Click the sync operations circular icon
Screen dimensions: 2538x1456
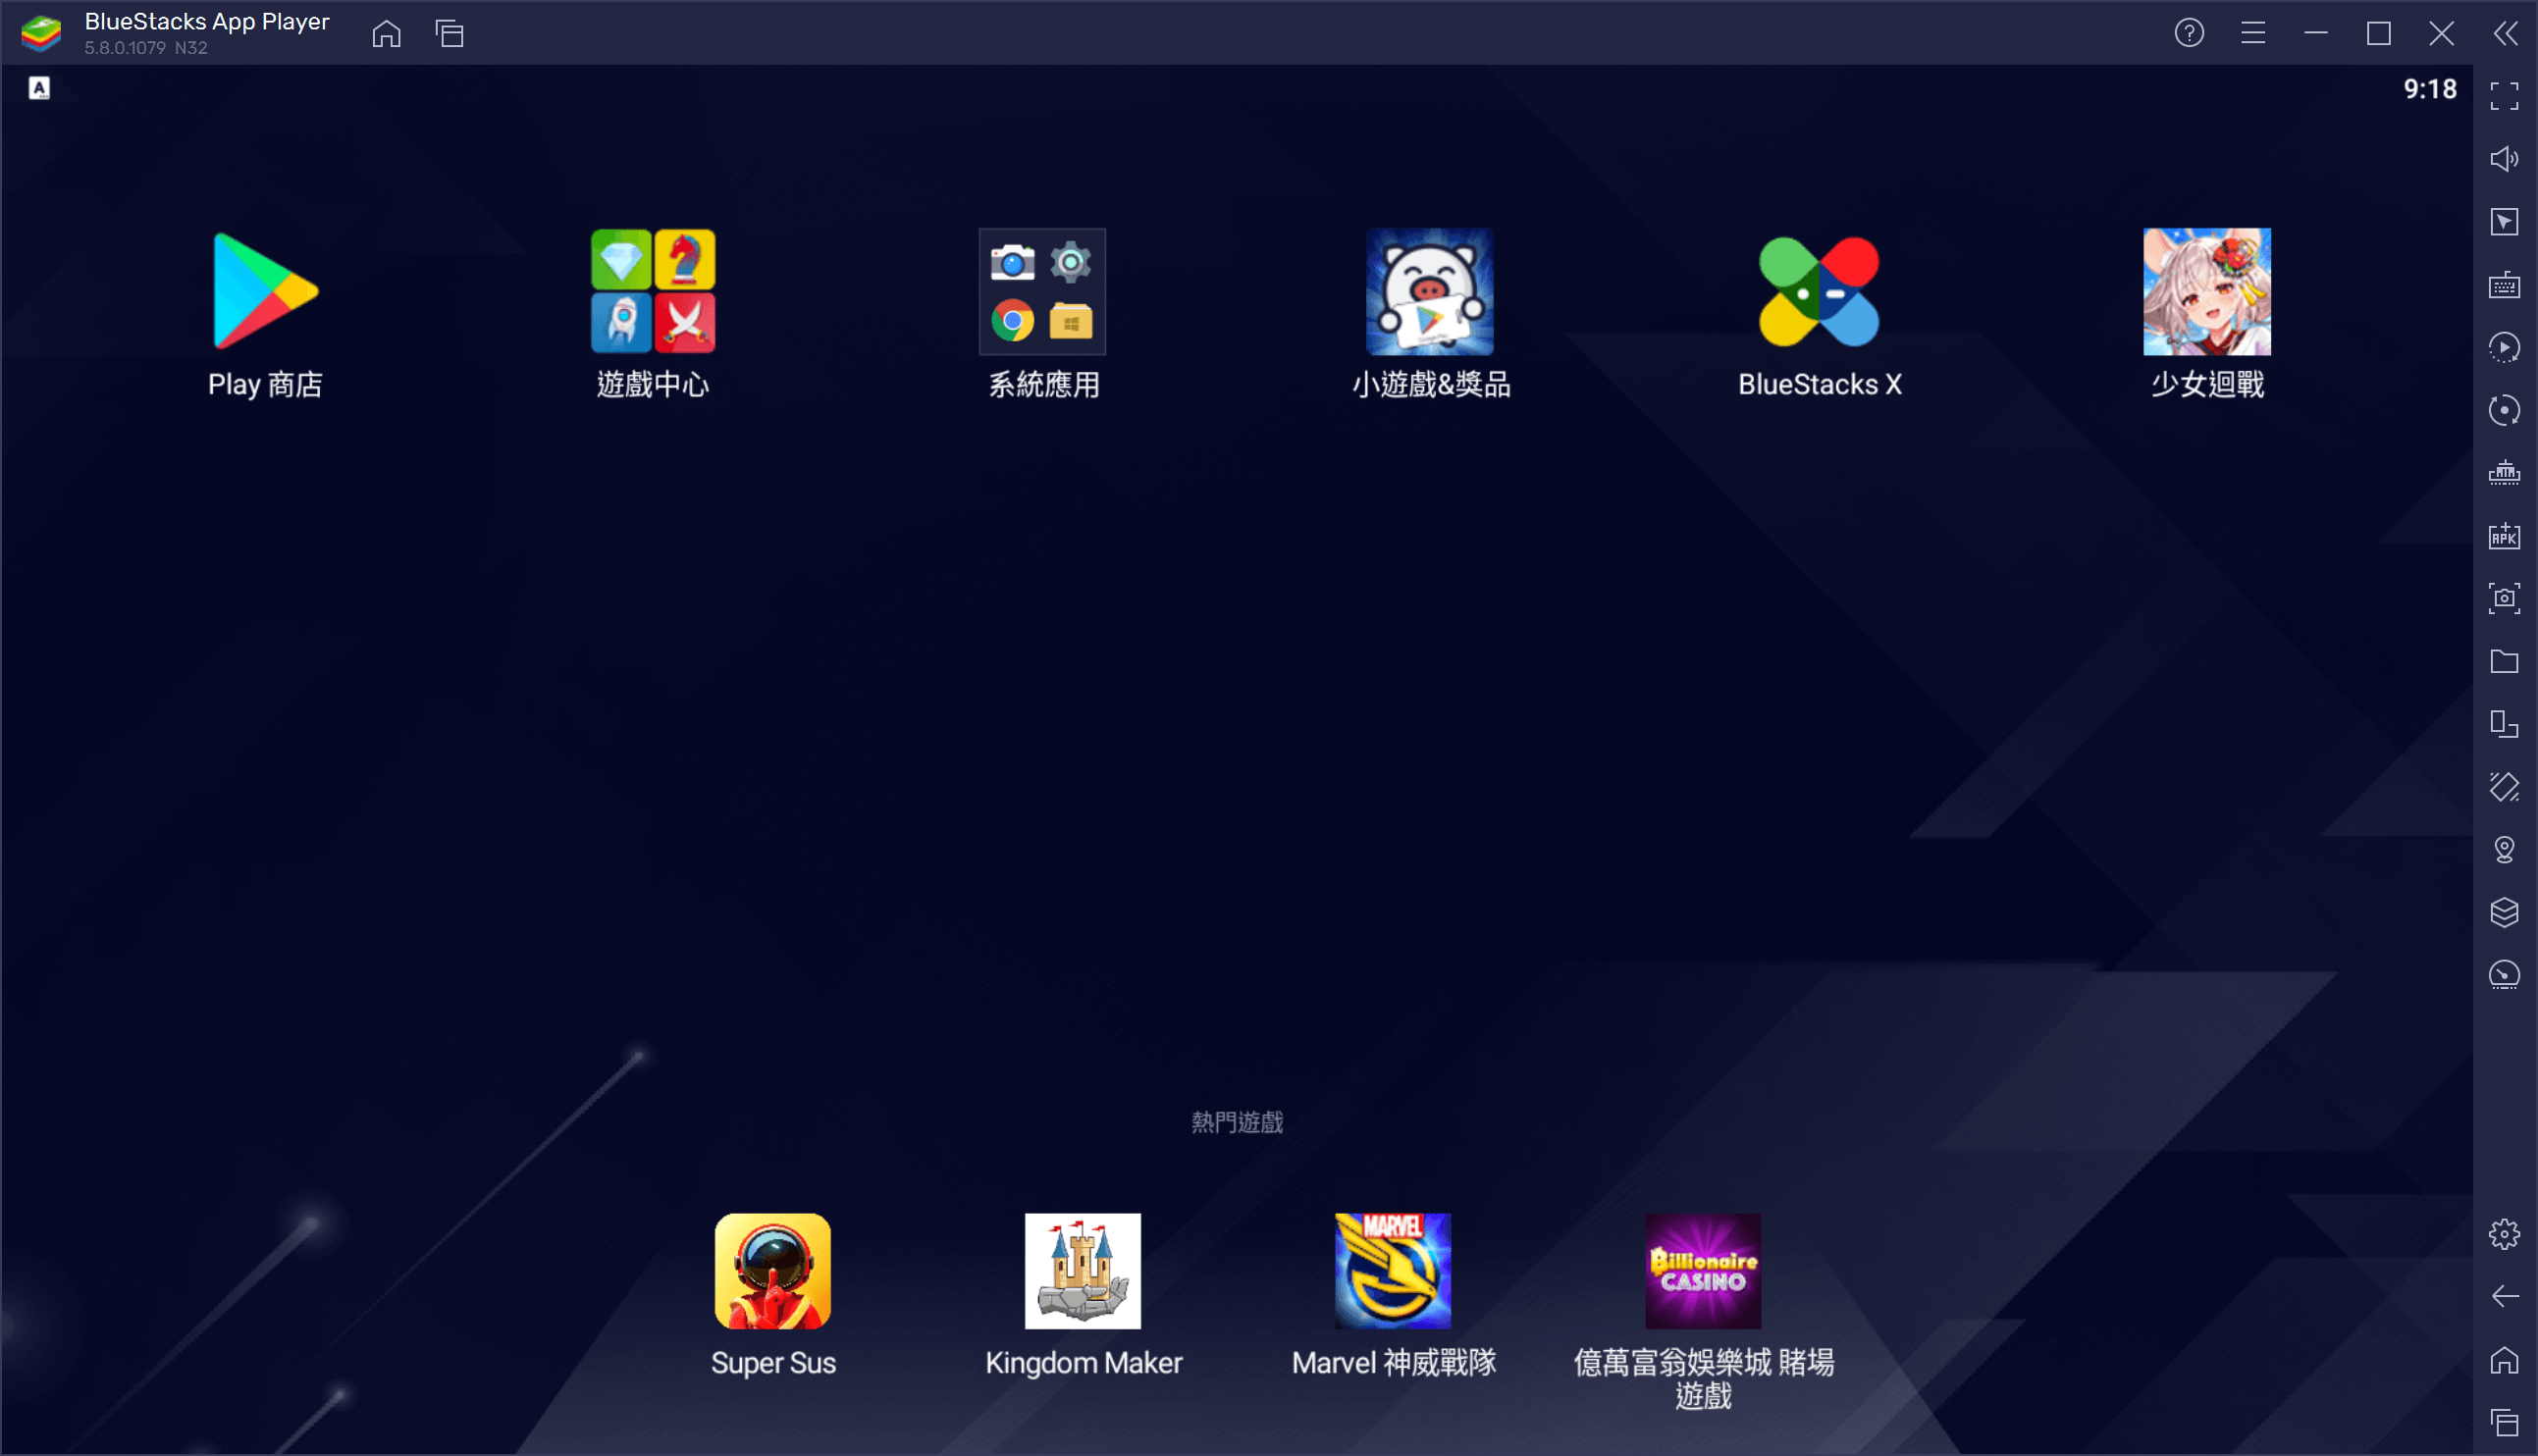pyautogui.click(x=2504, y=410)
